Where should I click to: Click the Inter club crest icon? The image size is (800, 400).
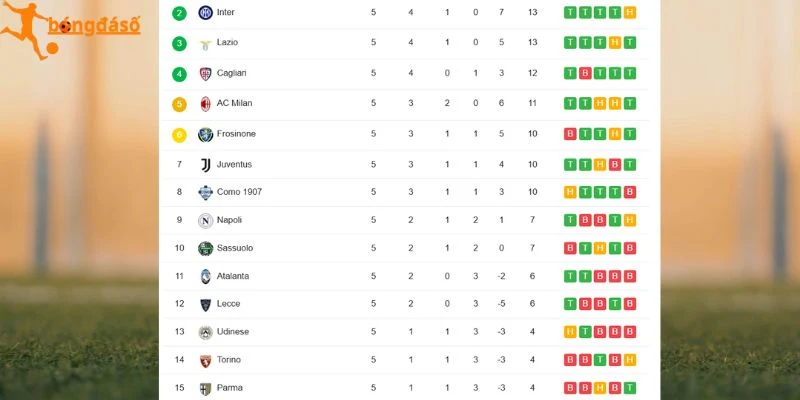(x=206, y=12)
